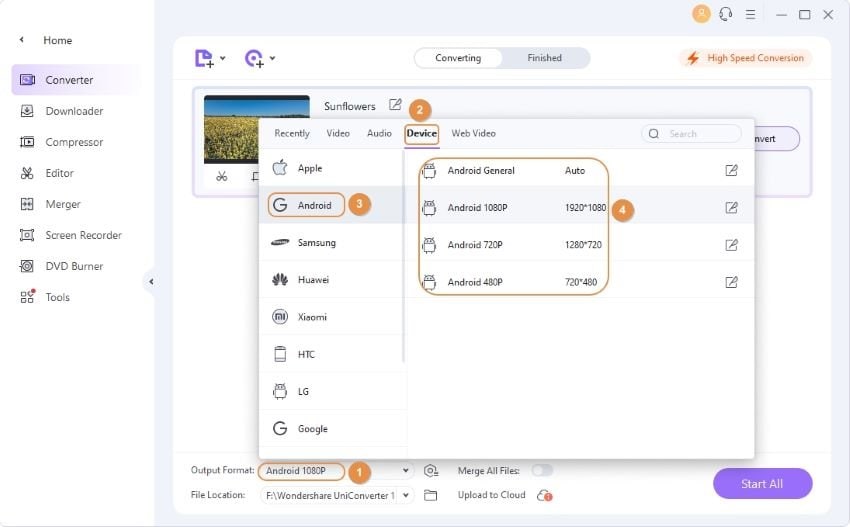The image size is (850, 527).
Task: Select Android 1080P preset
Action: (580, 208)
